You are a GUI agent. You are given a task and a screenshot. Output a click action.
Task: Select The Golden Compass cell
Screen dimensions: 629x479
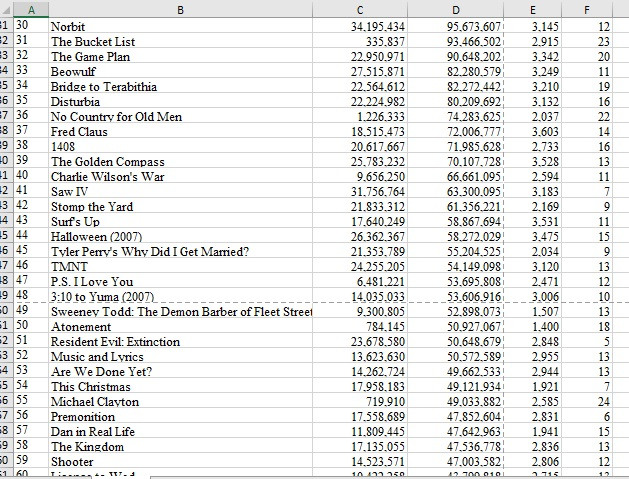point(181,162)
